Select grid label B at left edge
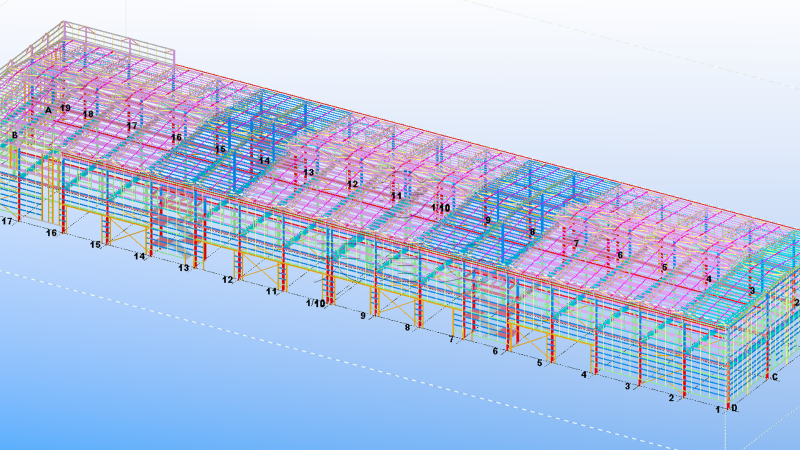Screen dimensions: 800x450 point(14,135)
